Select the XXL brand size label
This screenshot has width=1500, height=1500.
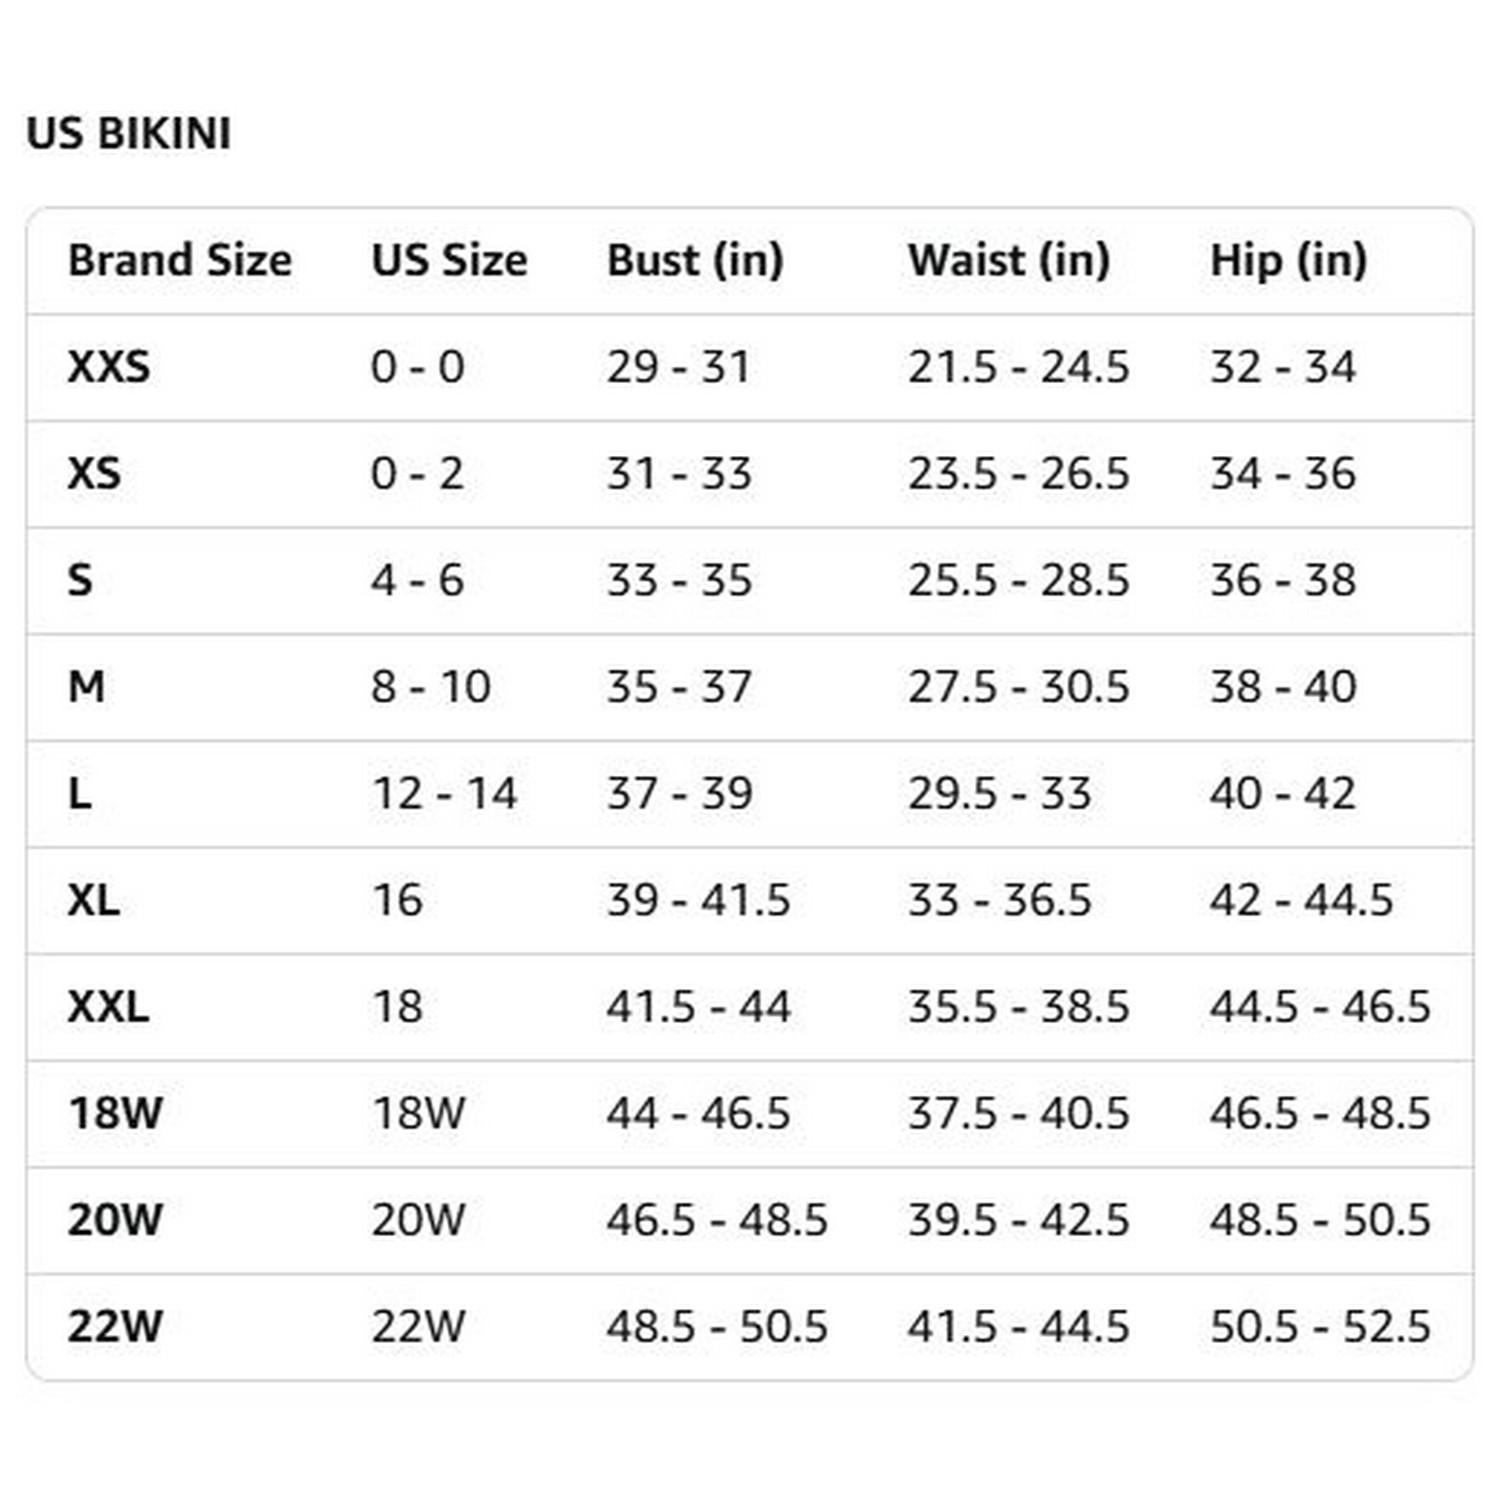pyautogui.click(x=108, y=1007)
